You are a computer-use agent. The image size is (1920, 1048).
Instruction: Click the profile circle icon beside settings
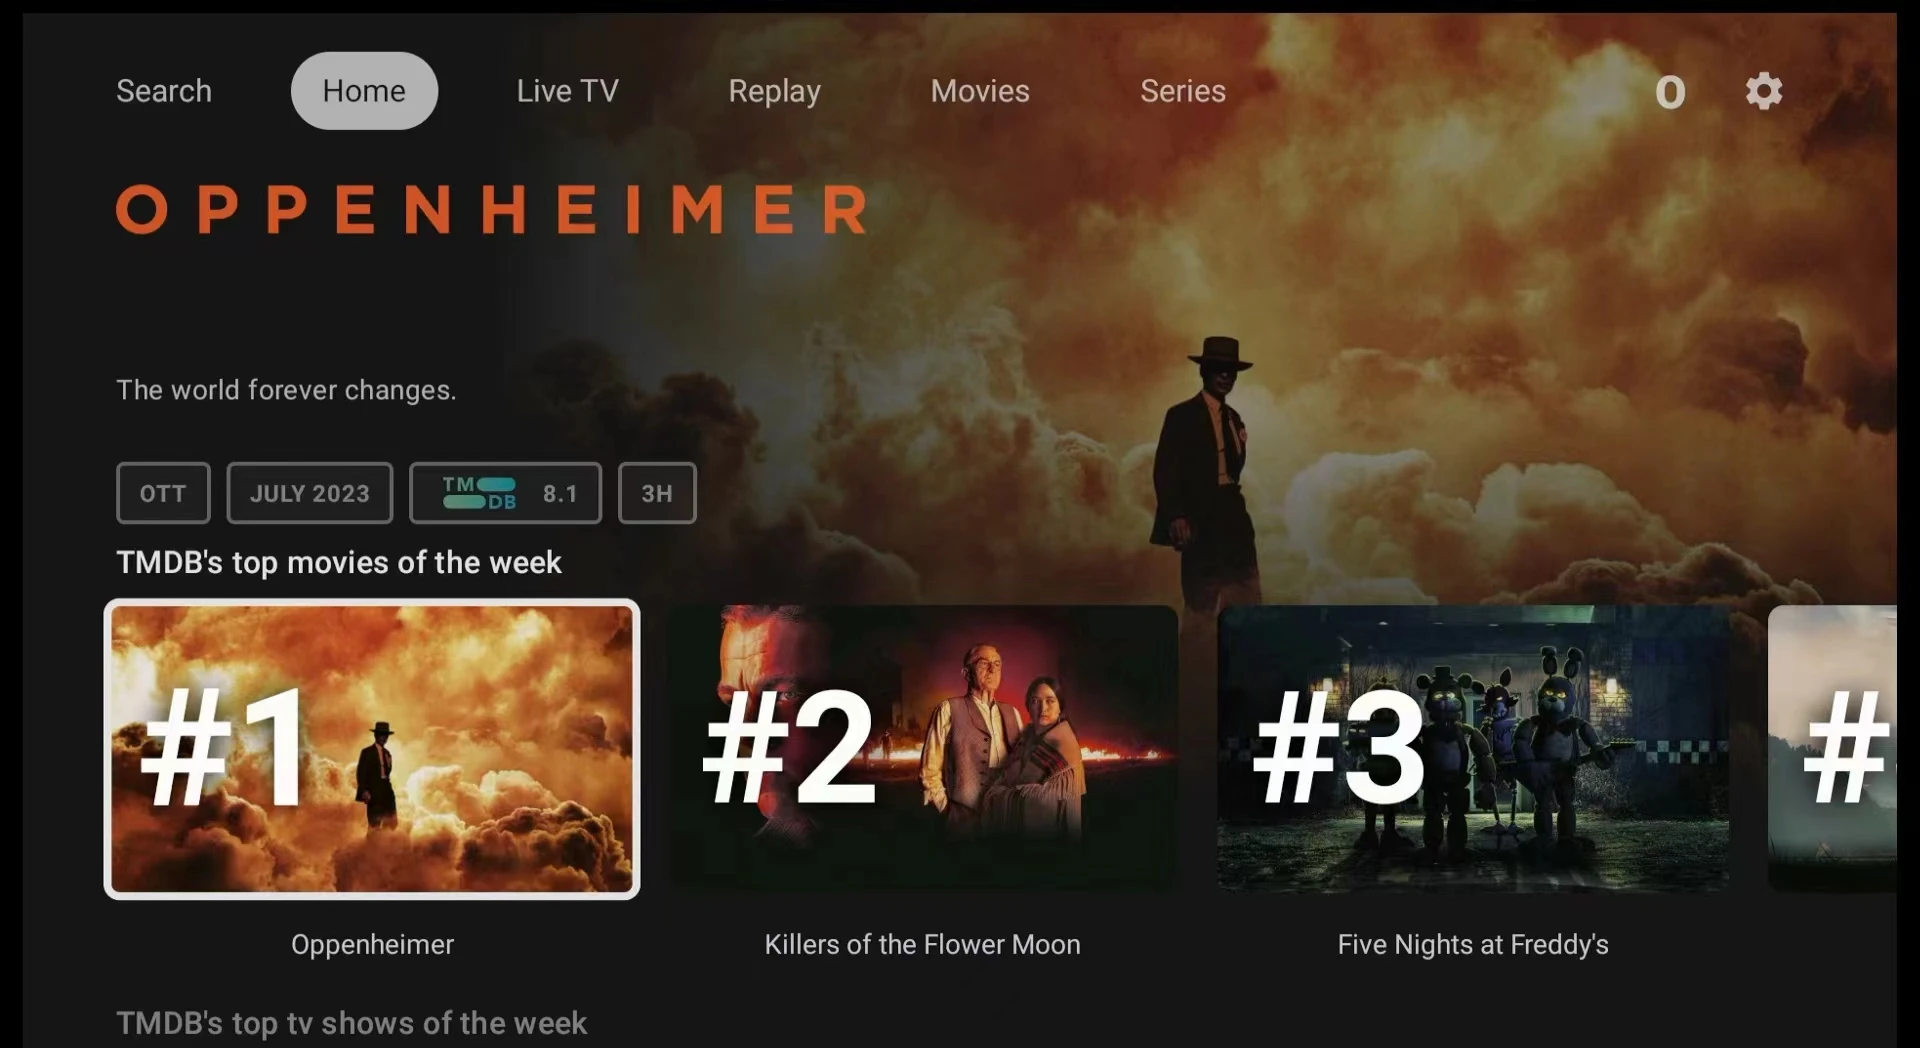click(1670, 92)
